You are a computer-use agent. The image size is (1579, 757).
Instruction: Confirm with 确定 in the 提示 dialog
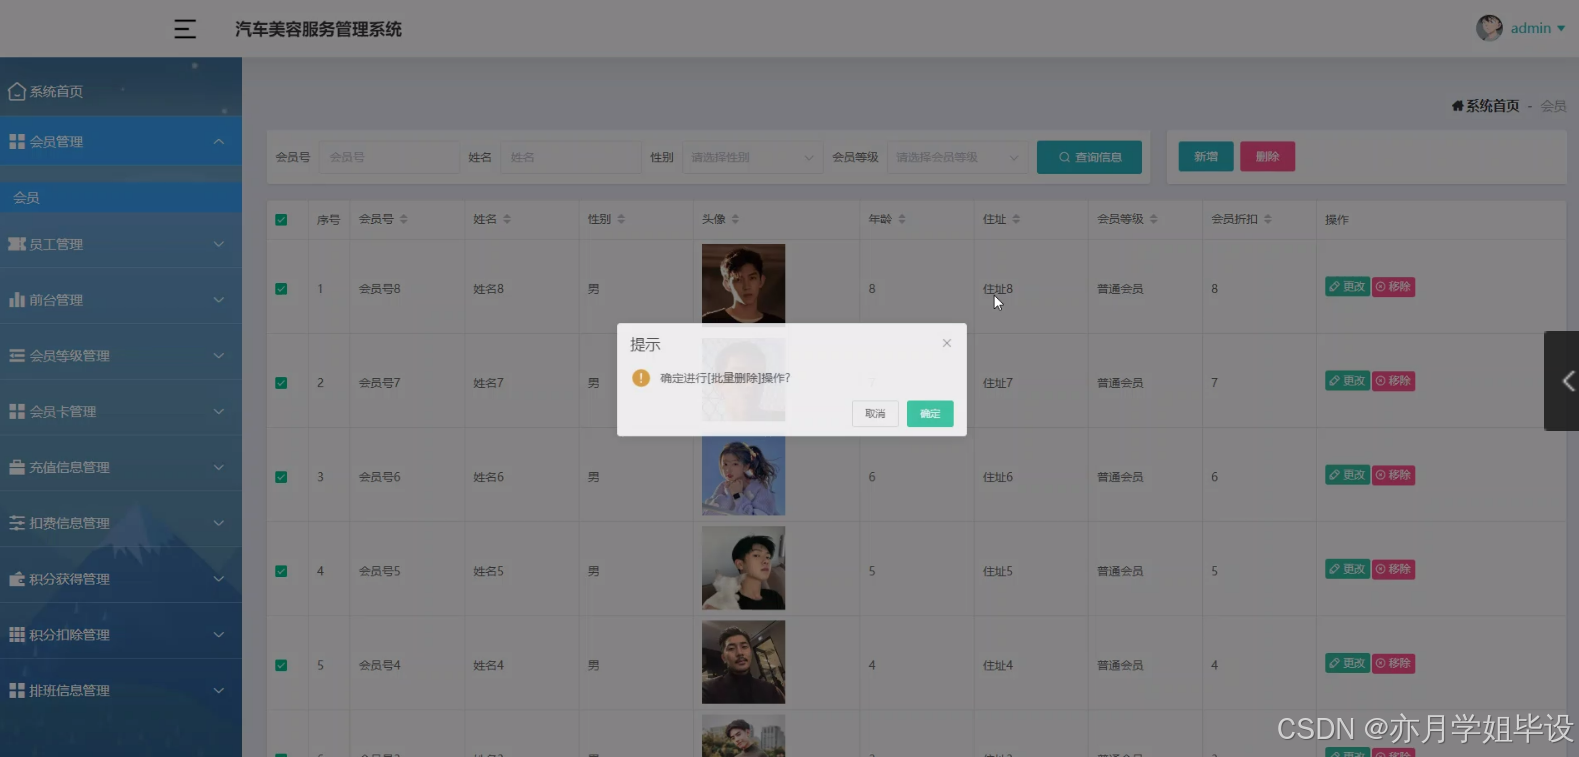click(x=930, y=414)
